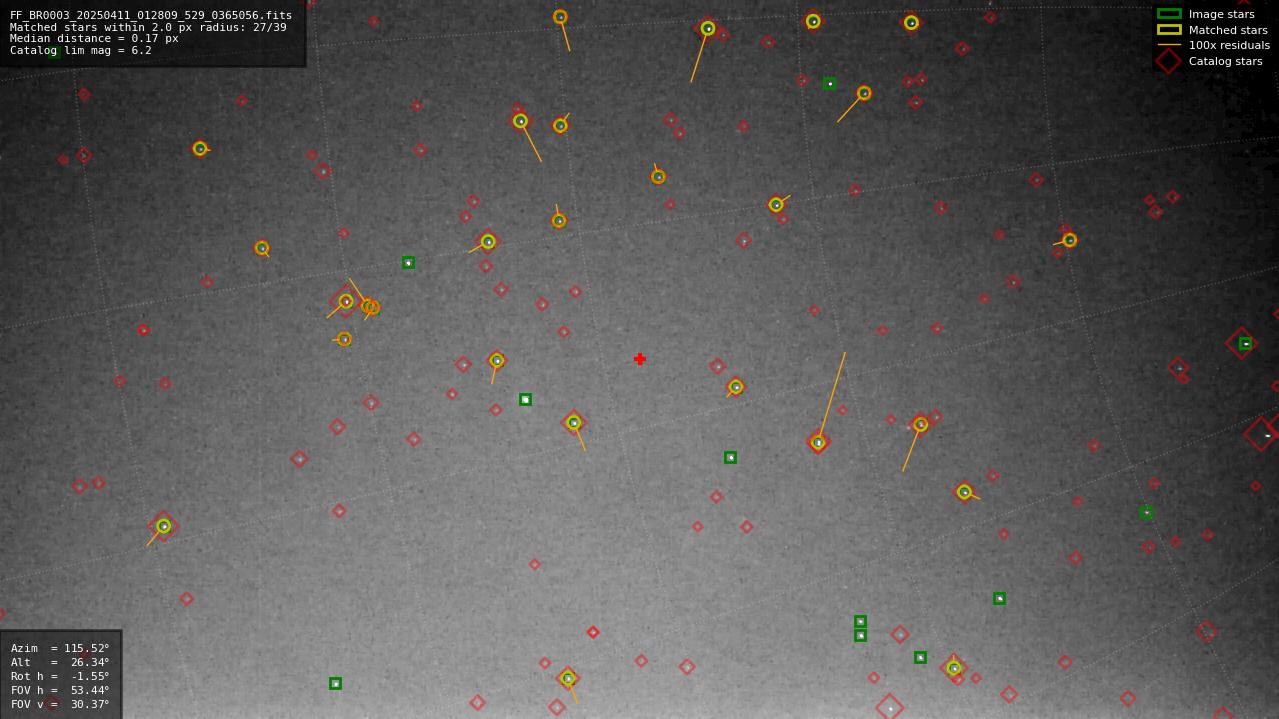Click the yellow Matched stars legend swatch
Screen dimensions: 1279x719
click(x=1169, y=30)
